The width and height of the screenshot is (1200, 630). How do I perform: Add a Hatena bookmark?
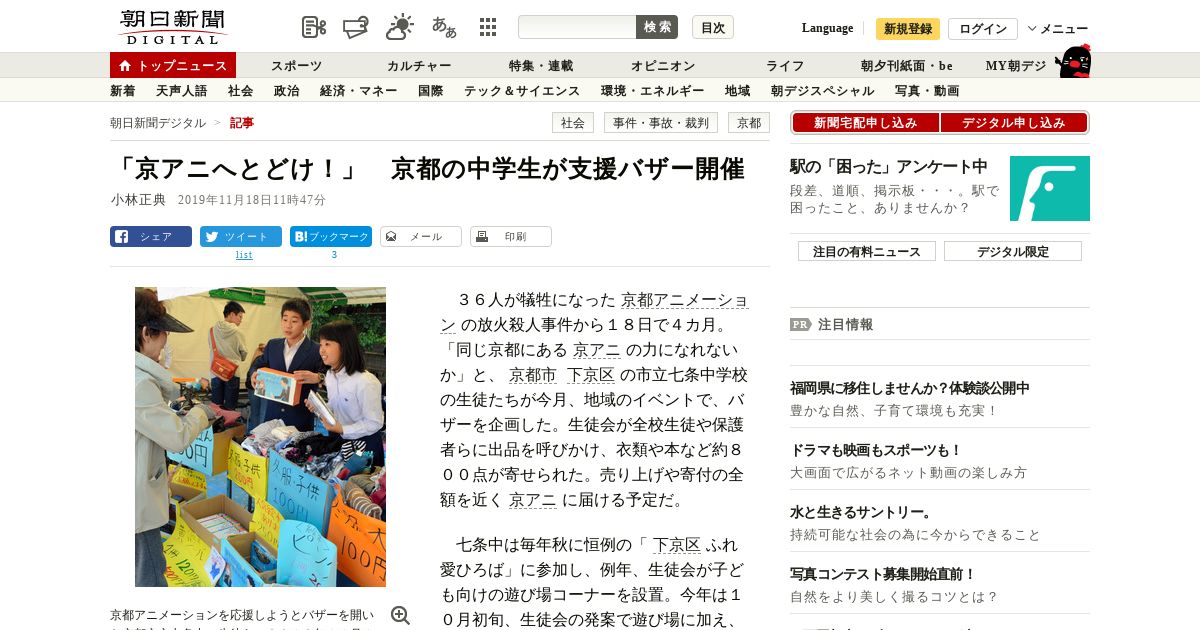pyautogui.click(x=331, y=237)
